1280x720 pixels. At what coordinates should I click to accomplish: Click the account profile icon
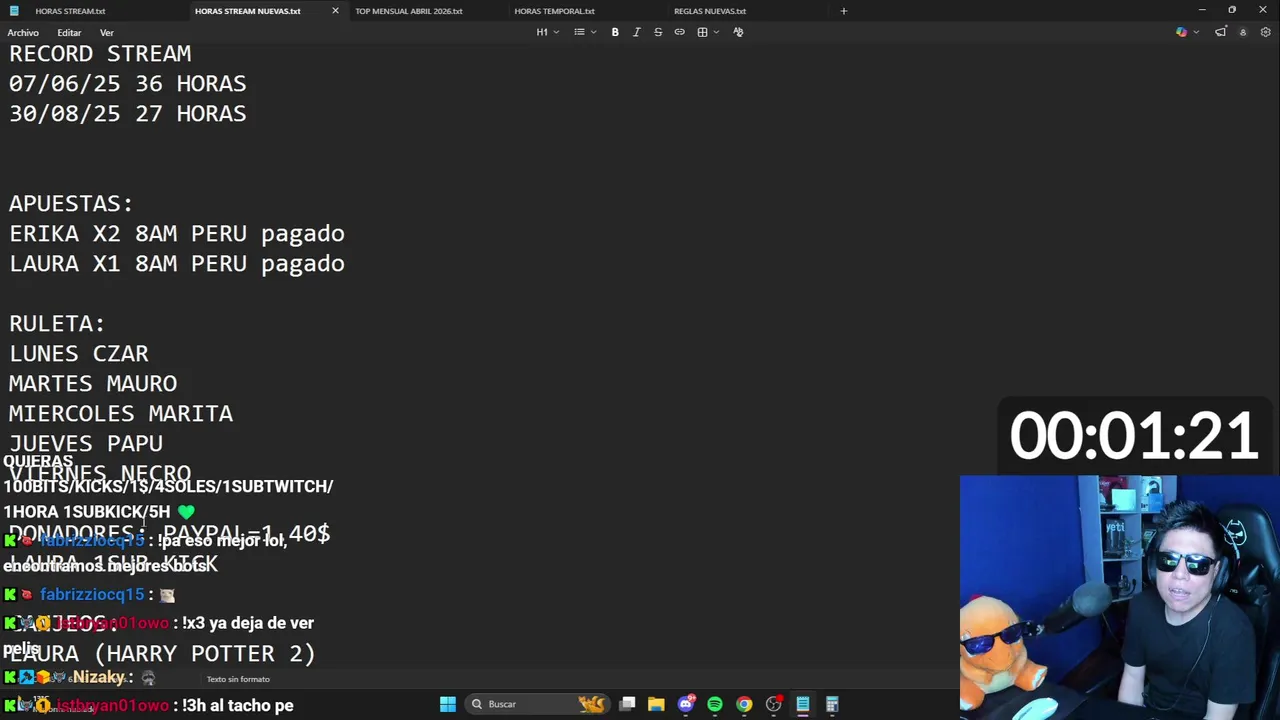(1243, 32)
